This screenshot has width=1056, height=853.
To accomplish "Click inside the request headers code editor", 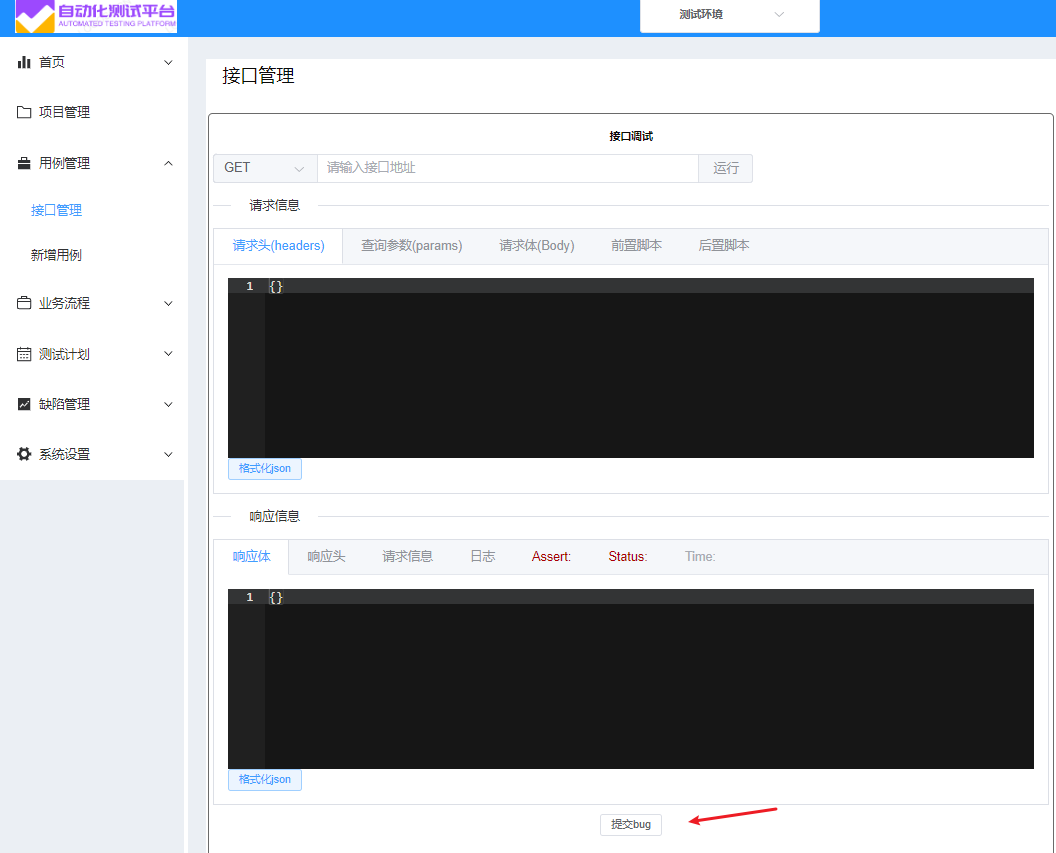I will point(630,368).
